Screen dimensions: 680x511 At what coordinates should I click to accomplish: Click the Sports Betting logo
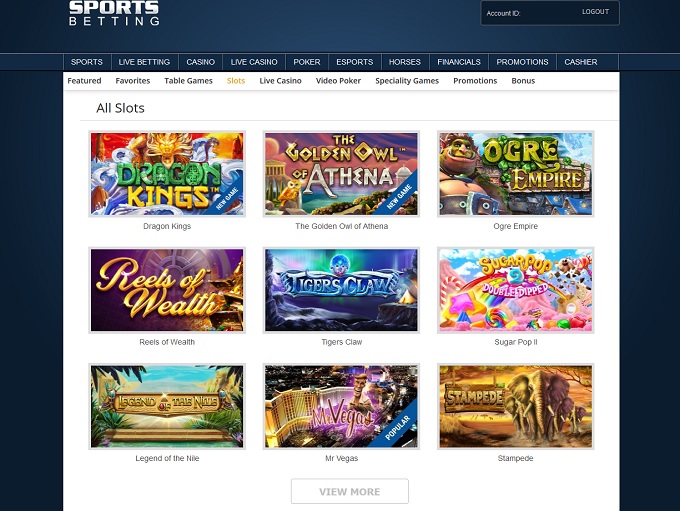click(x=114, y=13)
